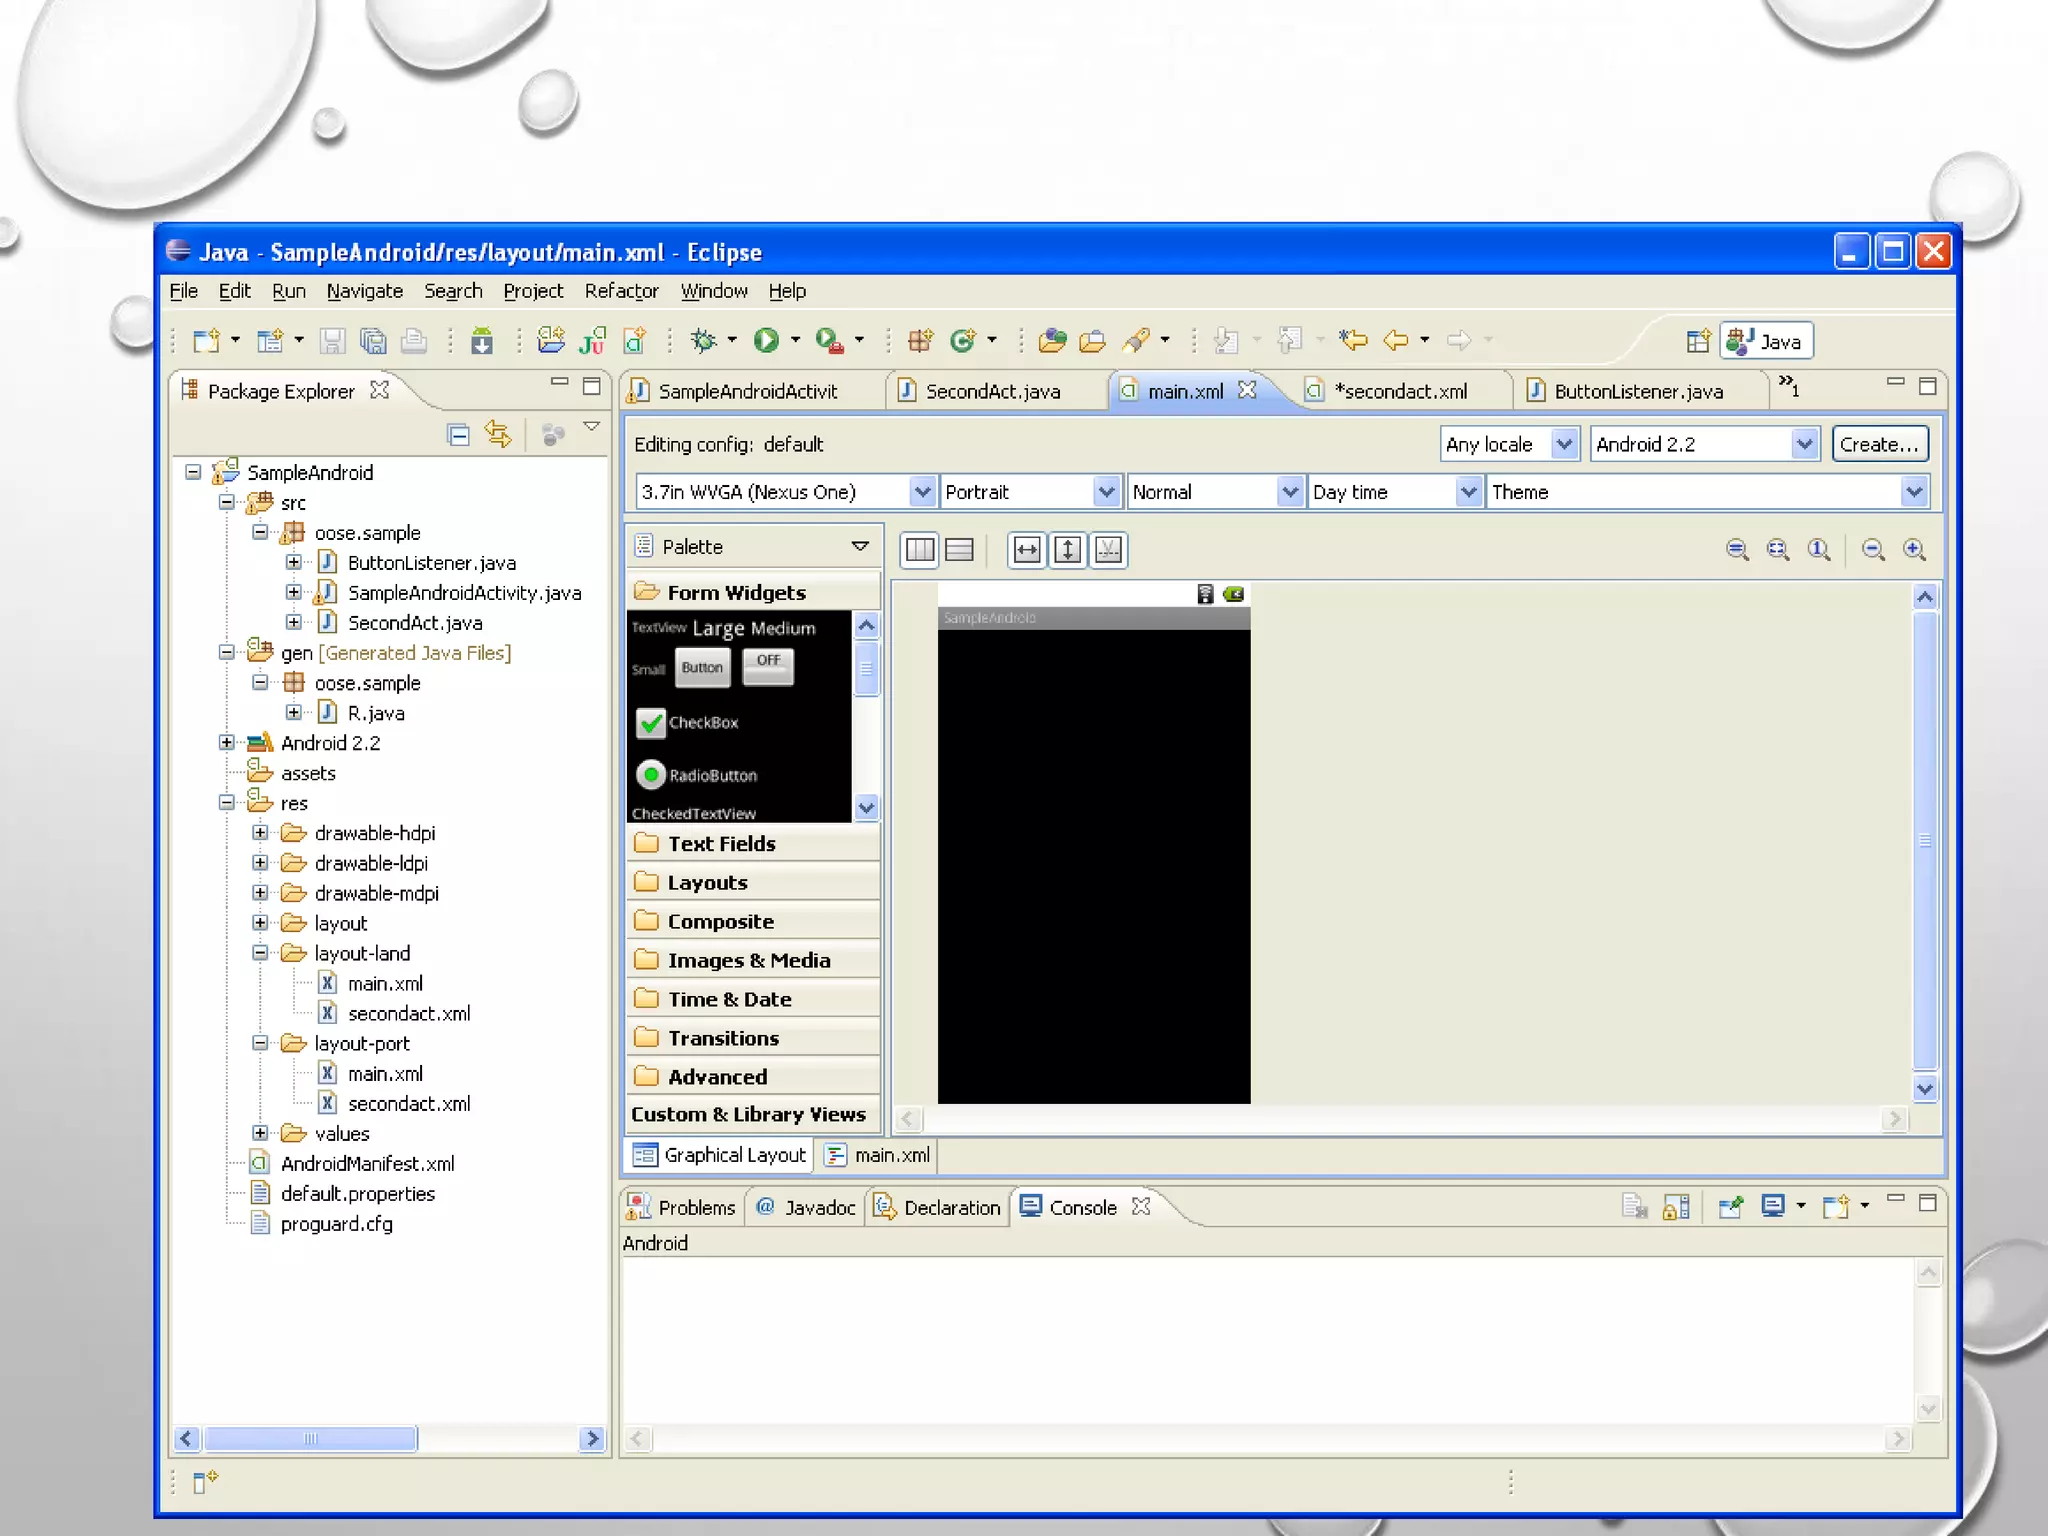Click the Create... button
Viewport: 2048px width, 1536px height.
tap(1879, 444)
